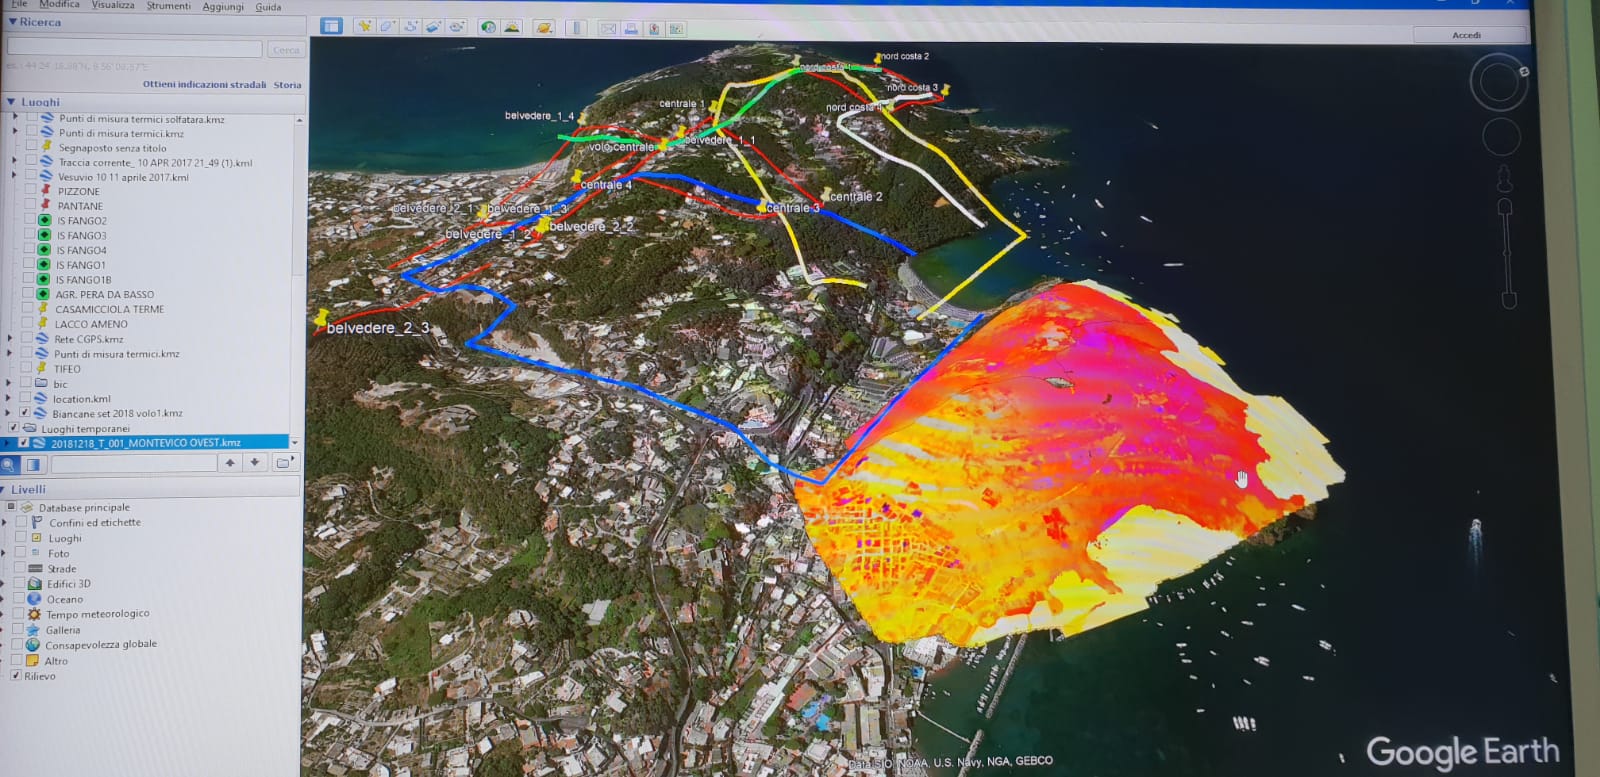Enable the Strade layer checkbox
Viewport: 1600px width, 777px height.
(19, 568)
